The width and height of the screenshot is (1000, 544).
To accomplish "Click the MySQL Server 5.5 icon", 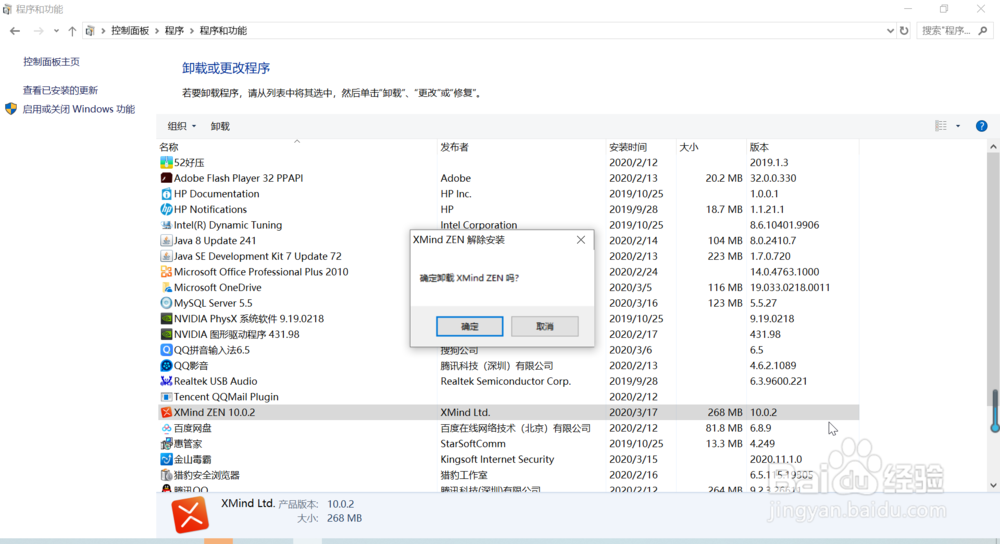I will click(166, 303).
